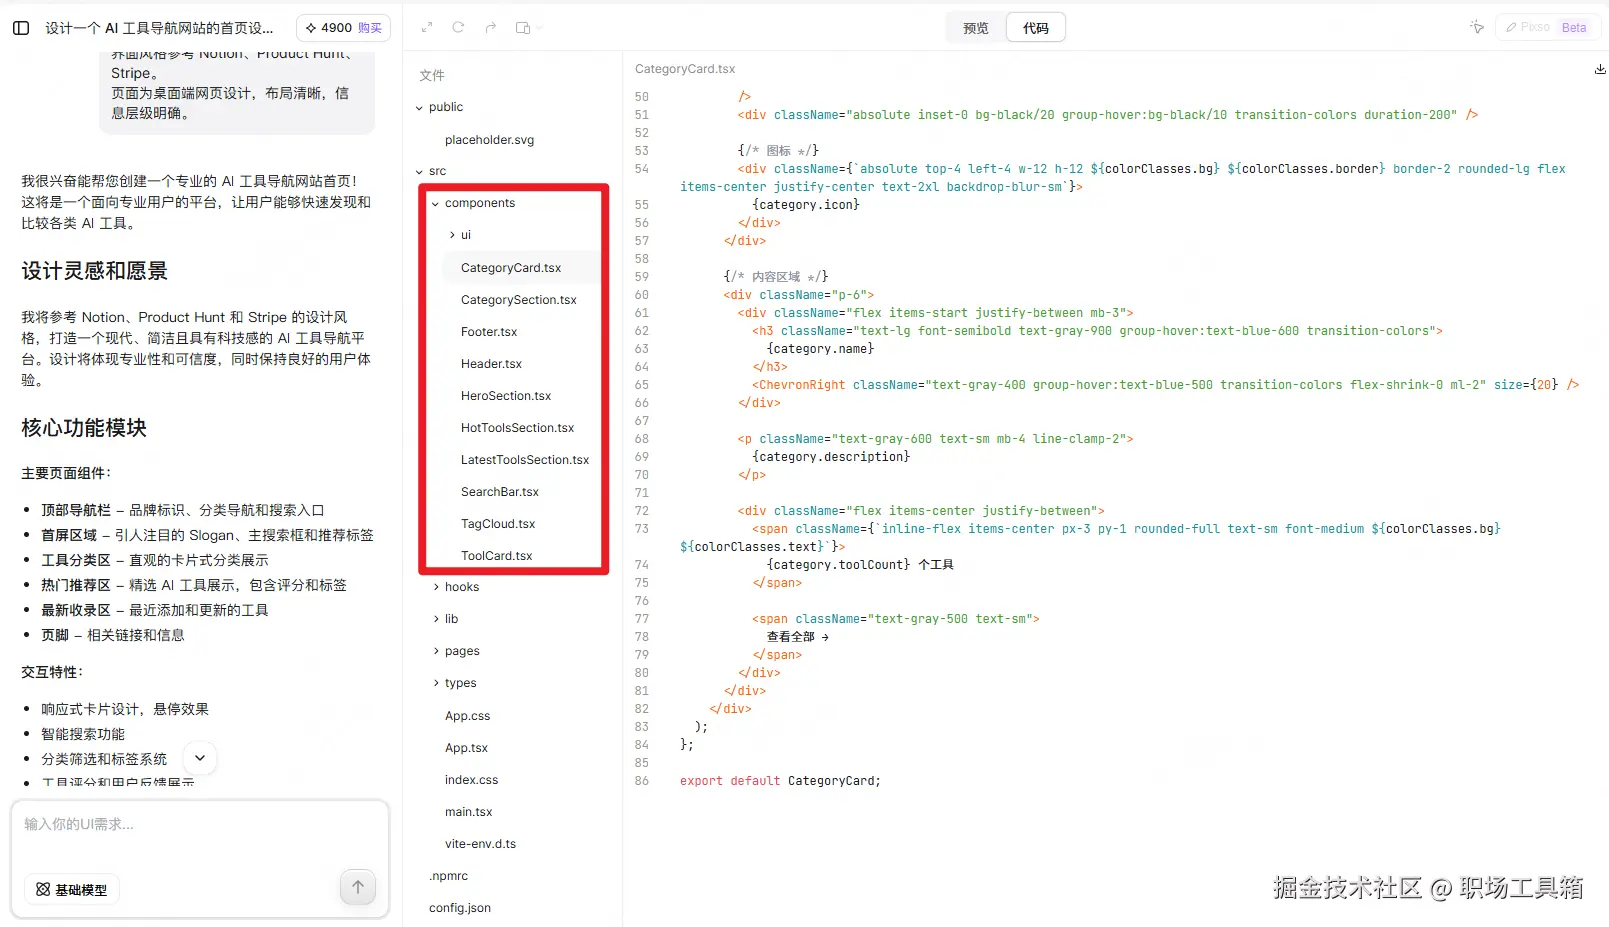Open CategoryCard.tsx in file tree
Viewport: 1609px width, 927px height.
coord(511,268)
